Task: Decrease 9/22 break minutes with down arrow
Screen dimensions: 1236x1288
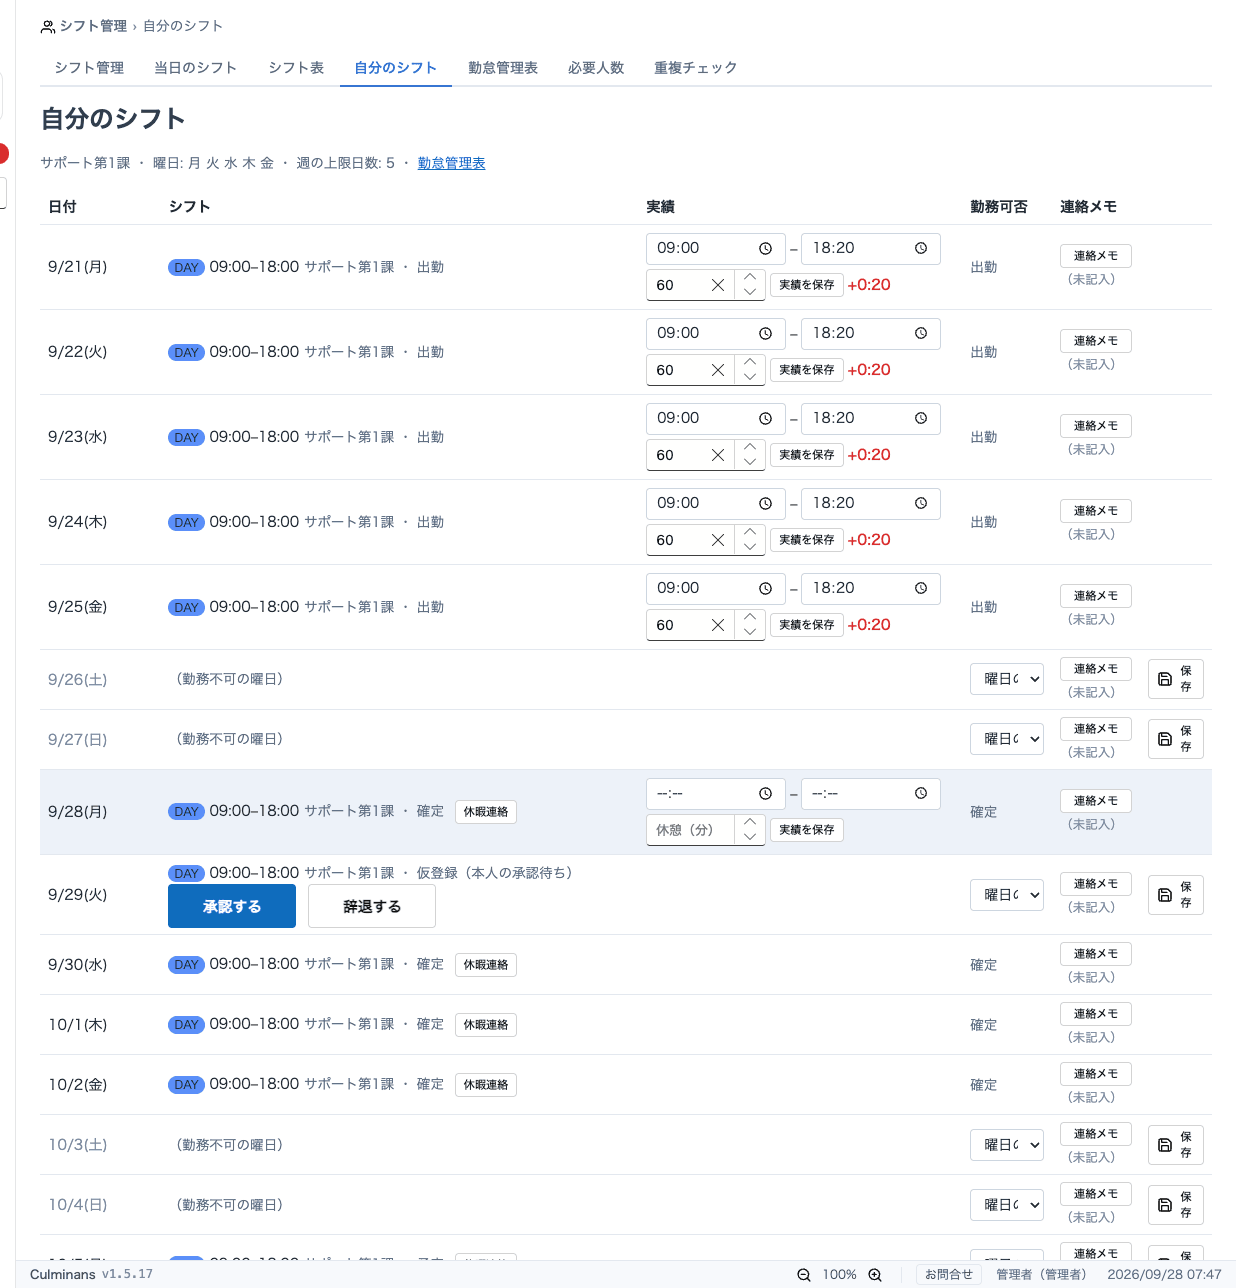Action: [750, 377]
